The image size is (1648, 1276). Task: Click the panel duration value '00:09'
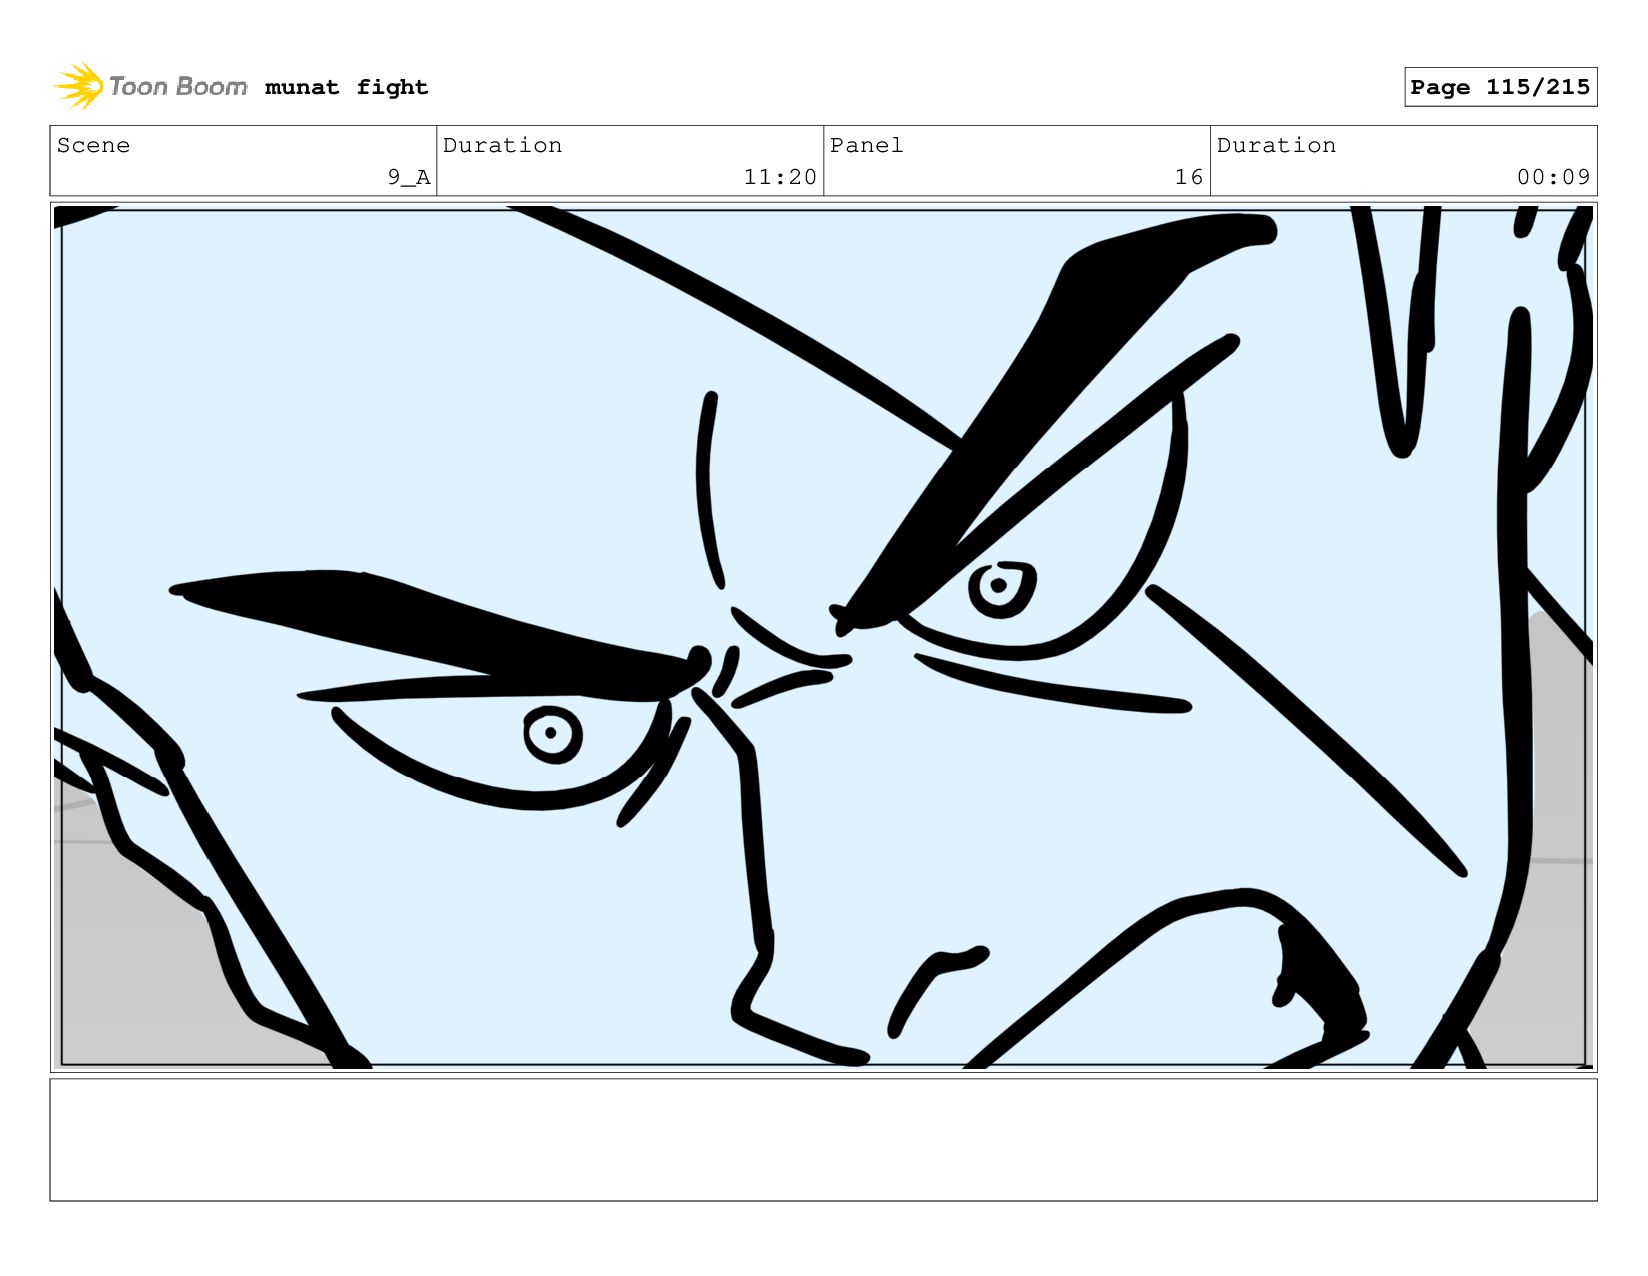point(1553,177)
